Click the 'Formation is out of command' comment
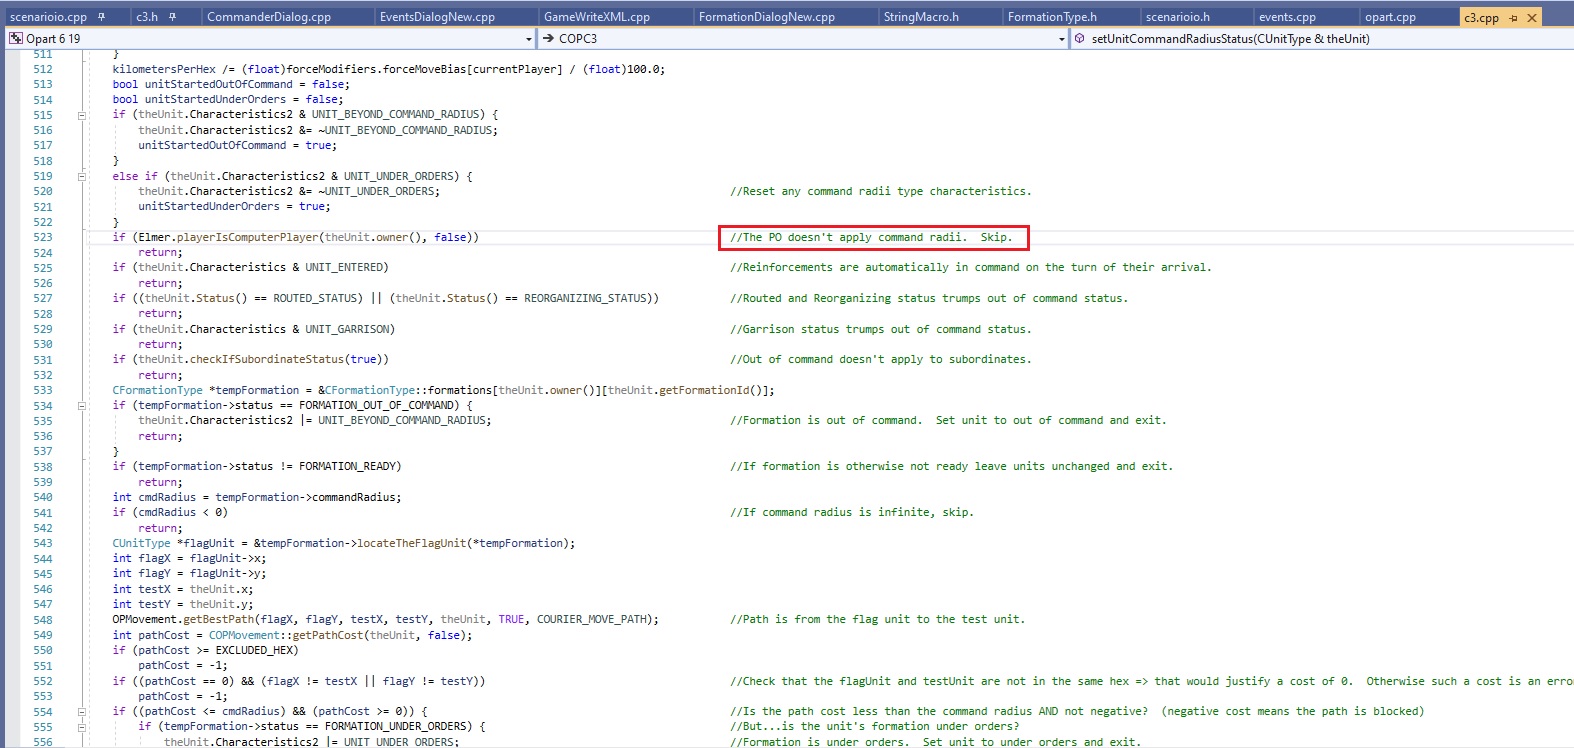Viewport: 1574px width, 748px height. pyautogui.click(x=948, y=421)
